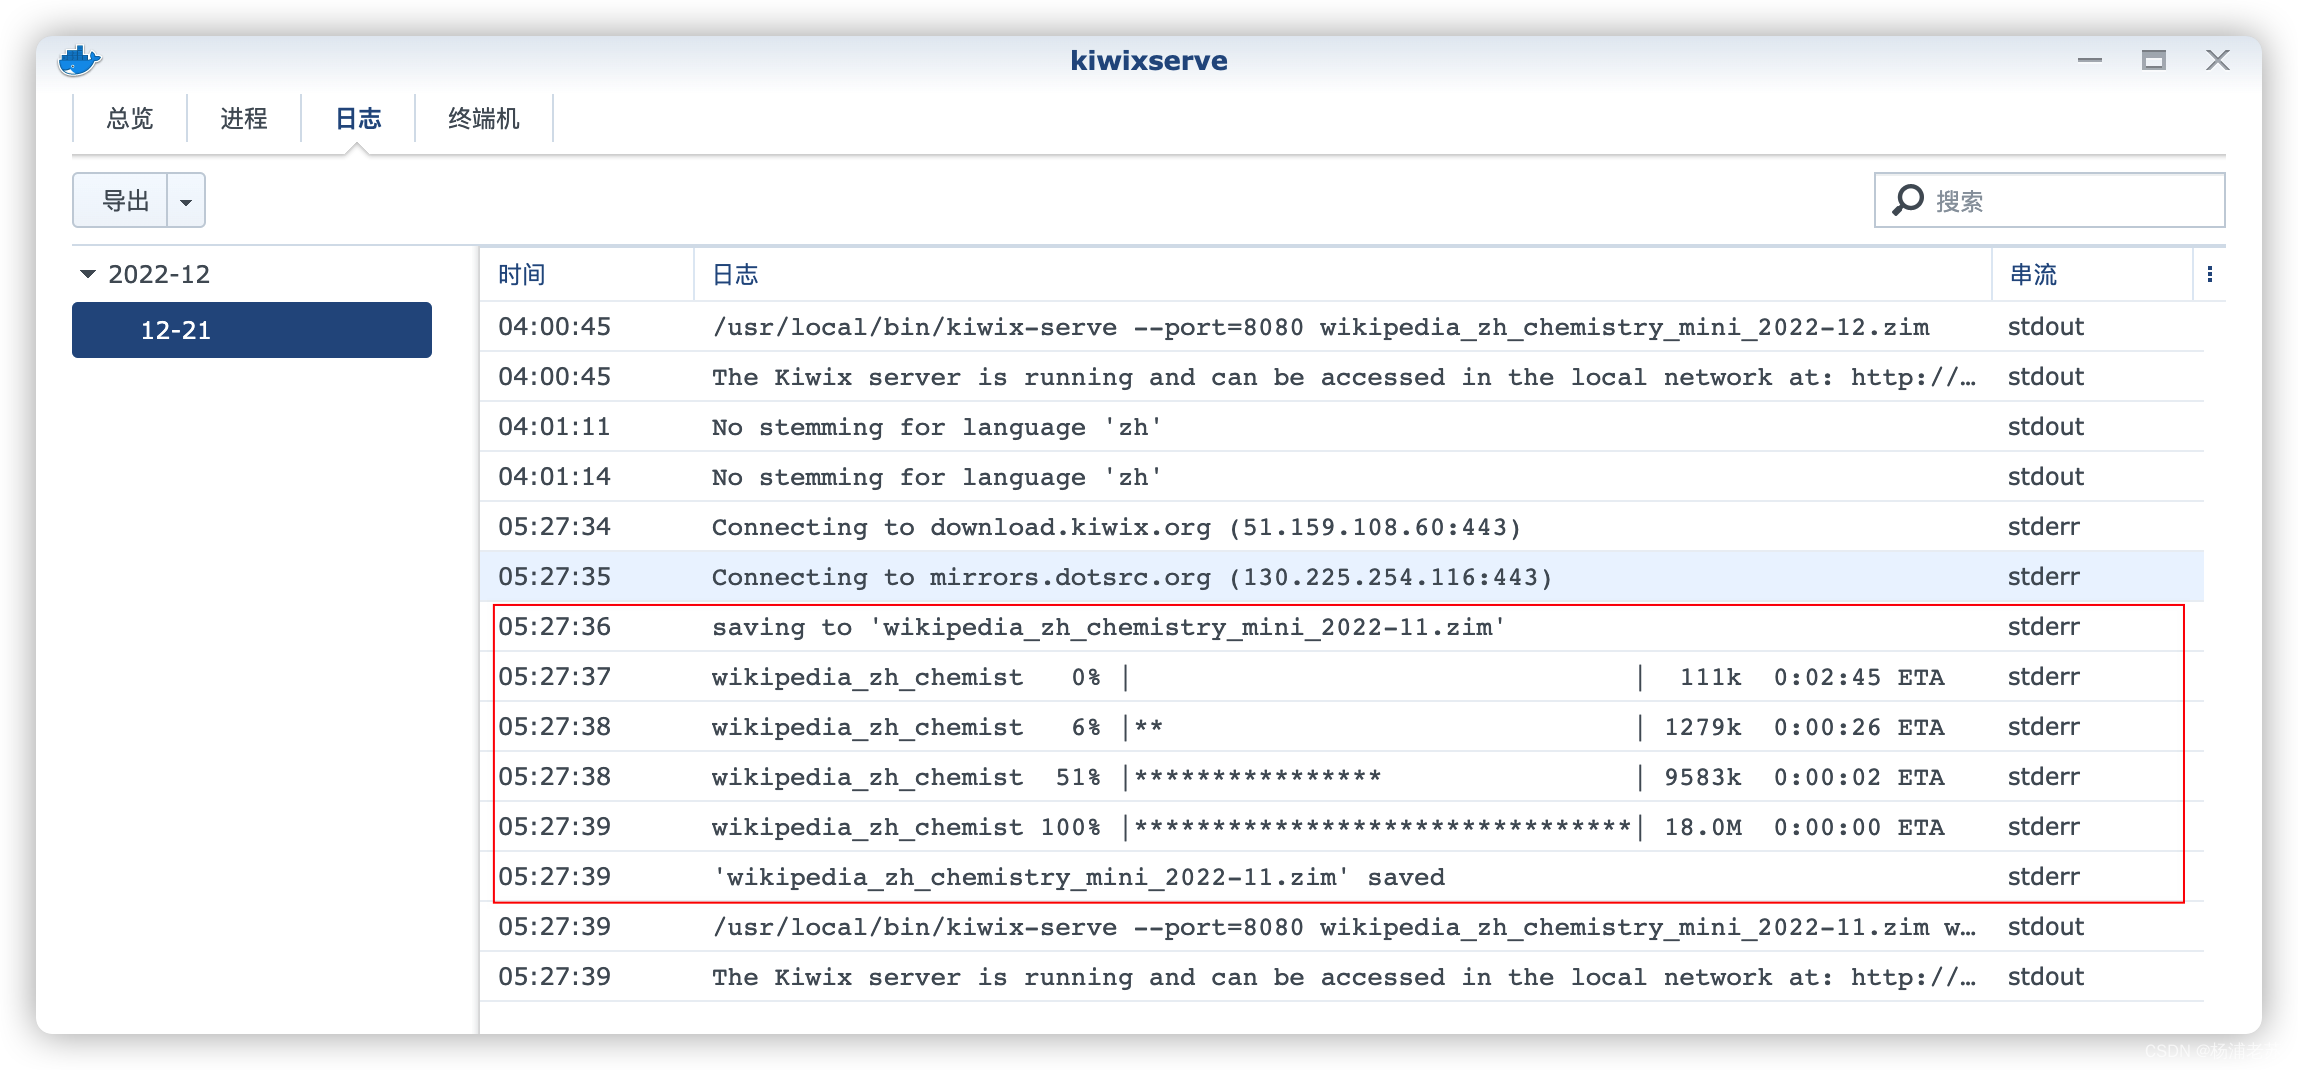This screenshot has width=2298, height=1070.
Task: Select the 日志 tab
Action: [x=358, y=119]
